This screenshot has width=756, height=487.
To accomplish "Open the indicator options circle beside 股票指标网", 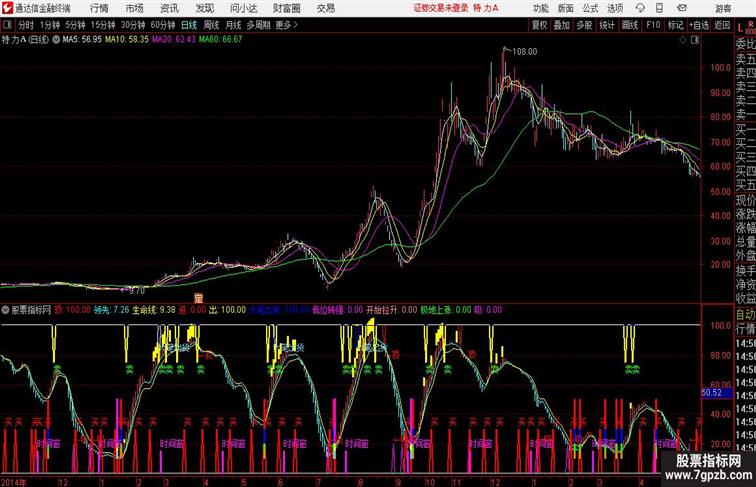I will pos(5,310).
